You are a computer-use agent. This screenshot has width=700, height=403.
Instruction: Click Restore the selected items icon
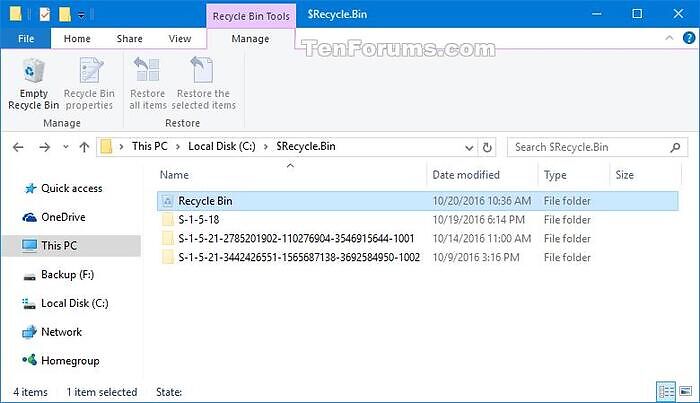[203, 80]
